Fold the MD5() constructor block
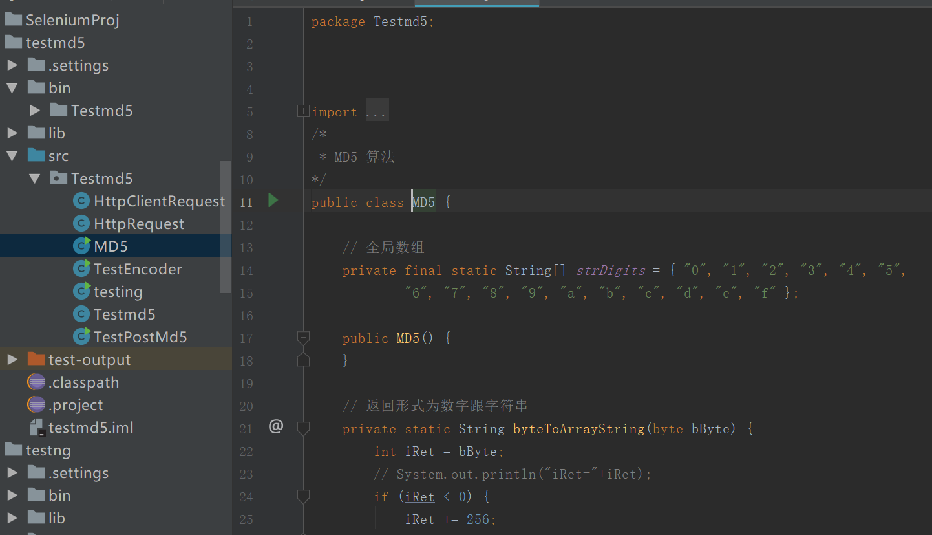The image size is (932, 535). point(304,338)
